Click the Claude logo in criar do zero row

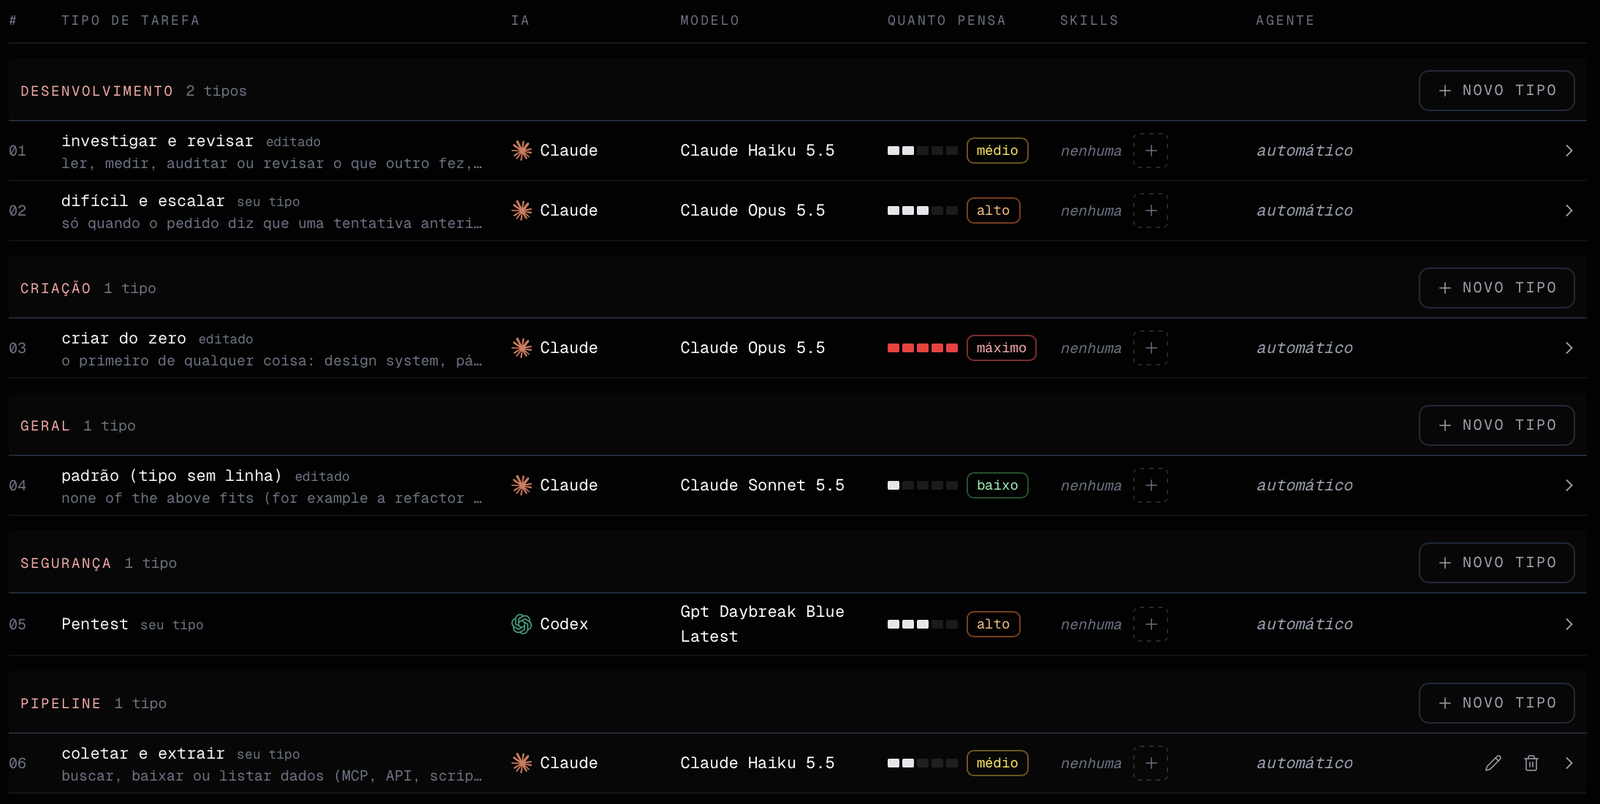521,348
